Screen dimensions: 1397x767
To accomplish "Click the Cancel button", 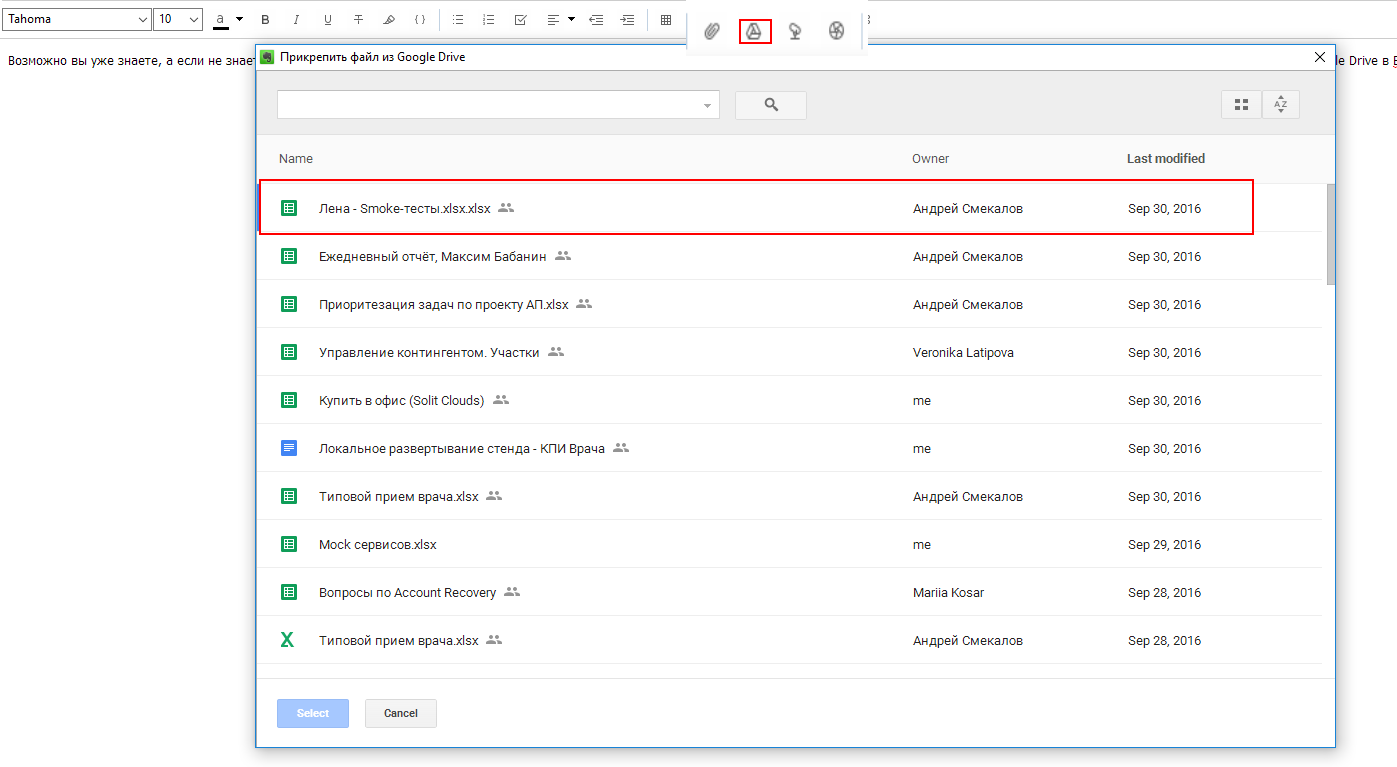I will [400, 713].
